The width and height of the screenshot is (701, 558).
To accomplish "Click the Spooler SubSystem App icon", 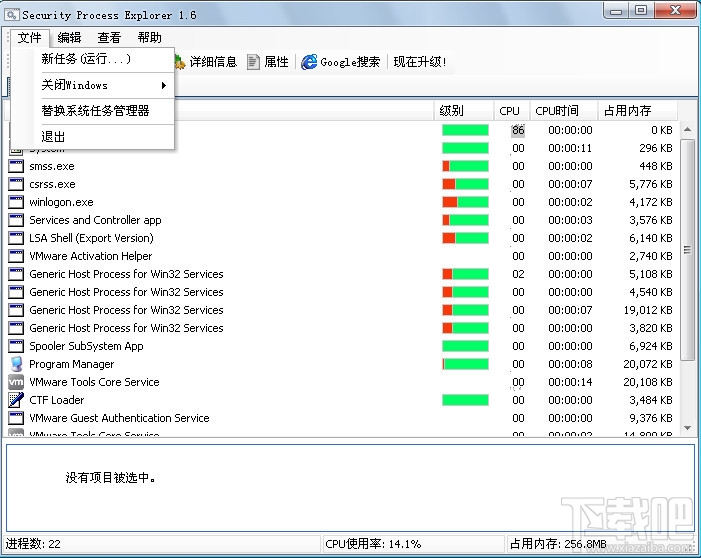I will coord(16,346).
